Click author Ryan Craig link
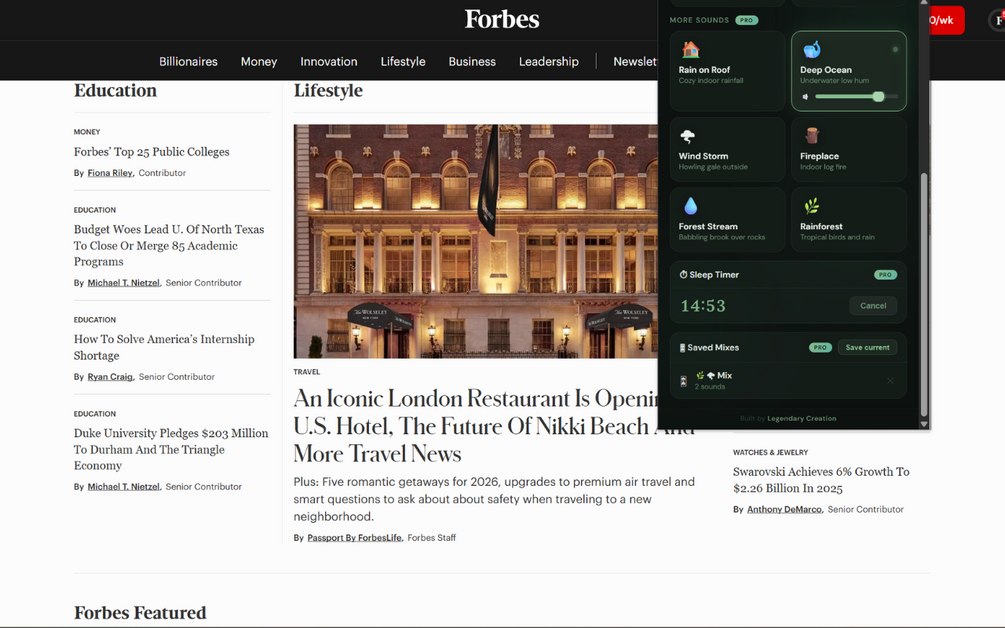 (x=110, y=377)
